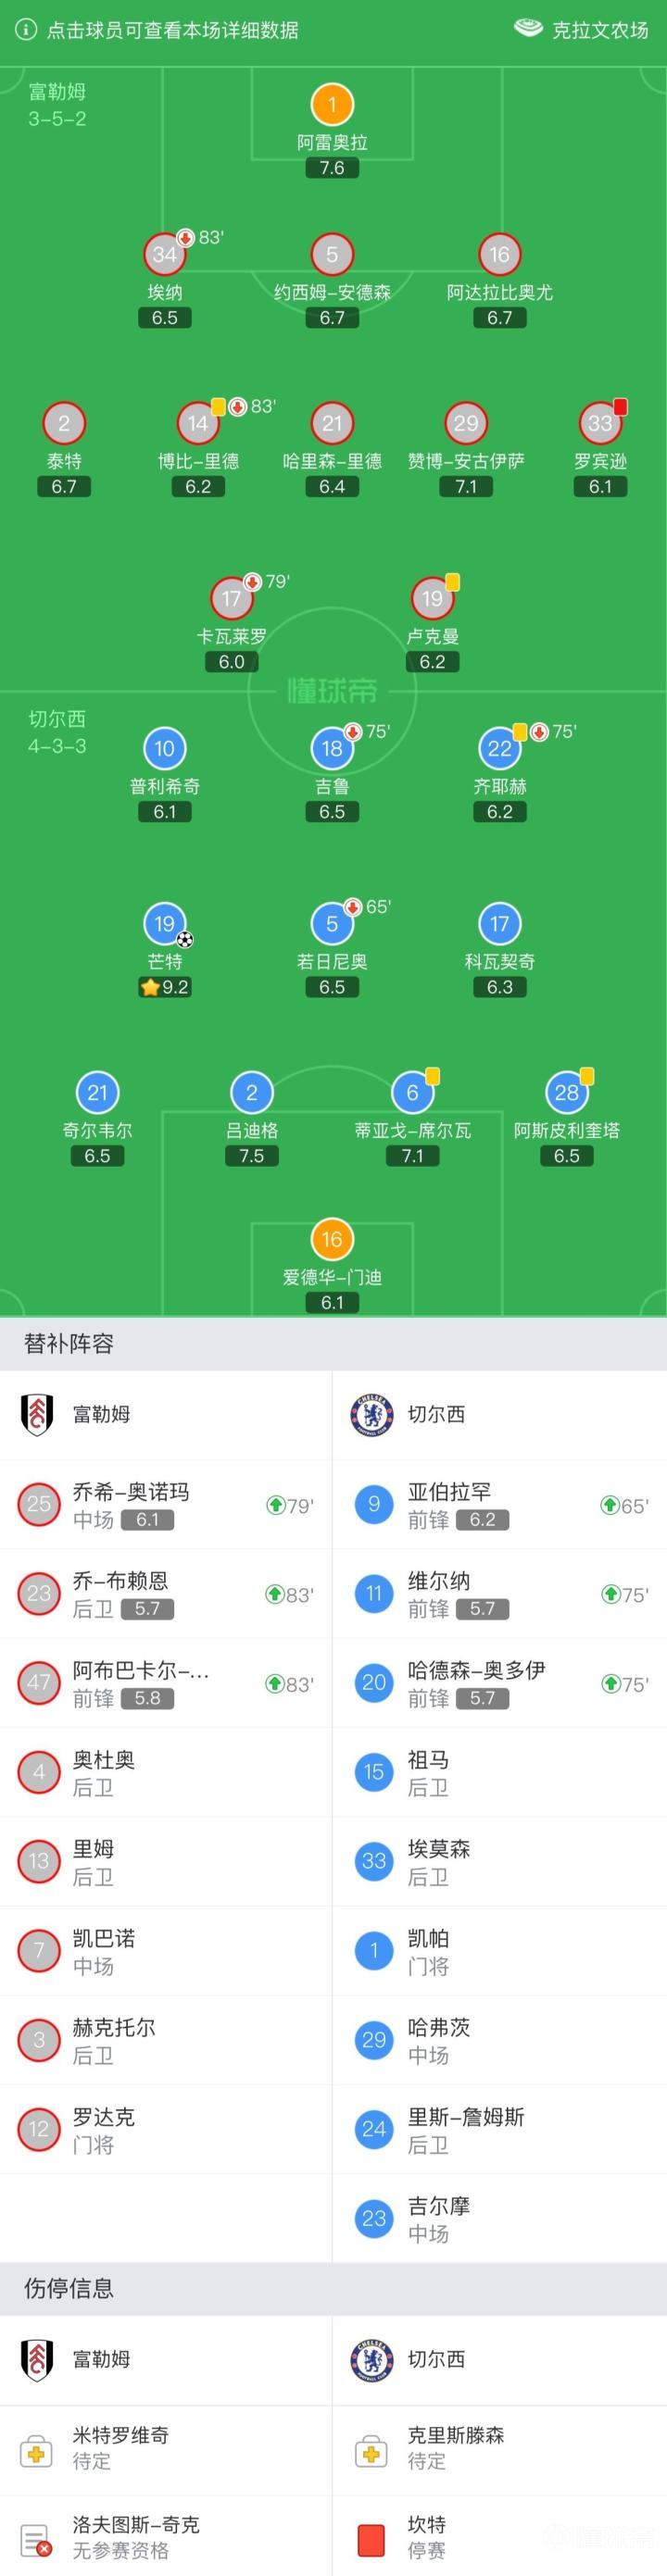Viewport: 667px width, 2576px height.
Task: Tap Chelsea crest in substitutes header
Action: click(x=372, y=1414)
